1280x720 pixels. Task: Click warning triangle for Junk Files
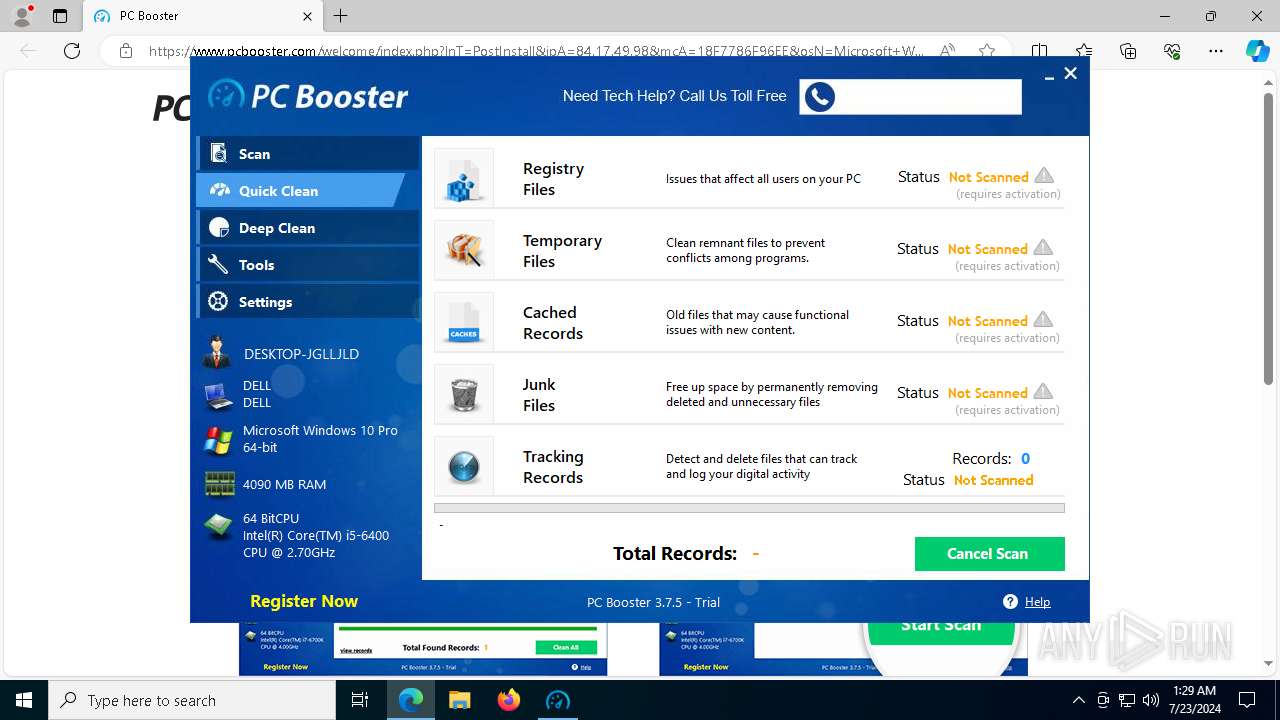1043,392
